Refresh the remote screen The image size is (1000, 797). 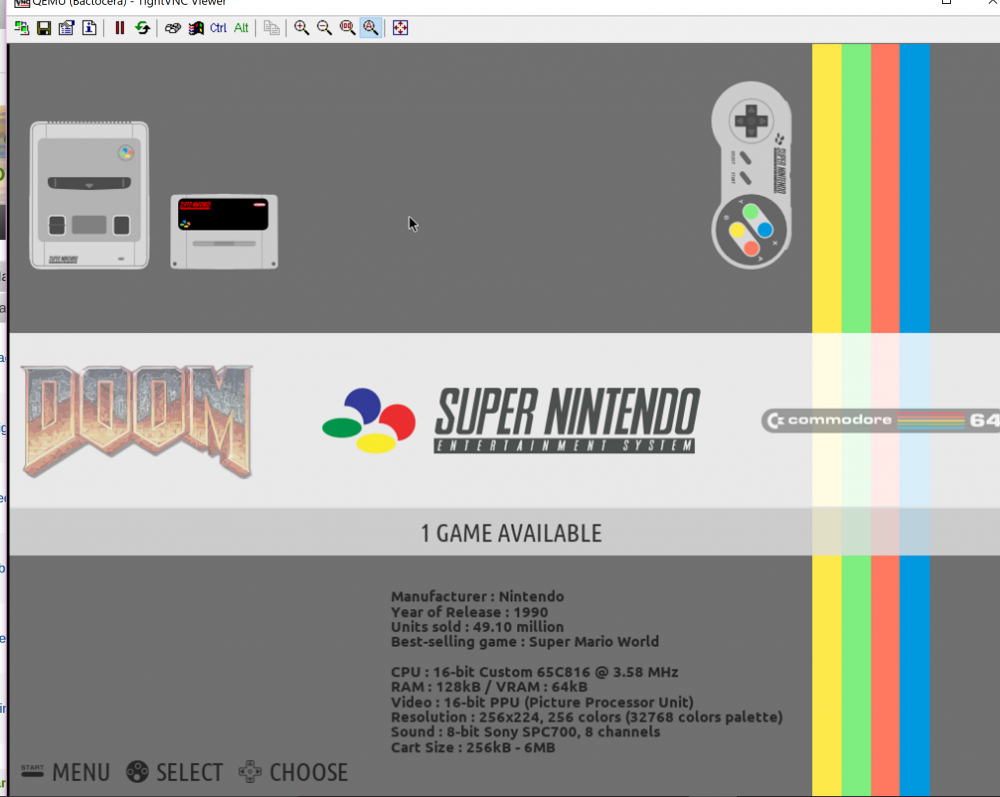pos(142,28)
